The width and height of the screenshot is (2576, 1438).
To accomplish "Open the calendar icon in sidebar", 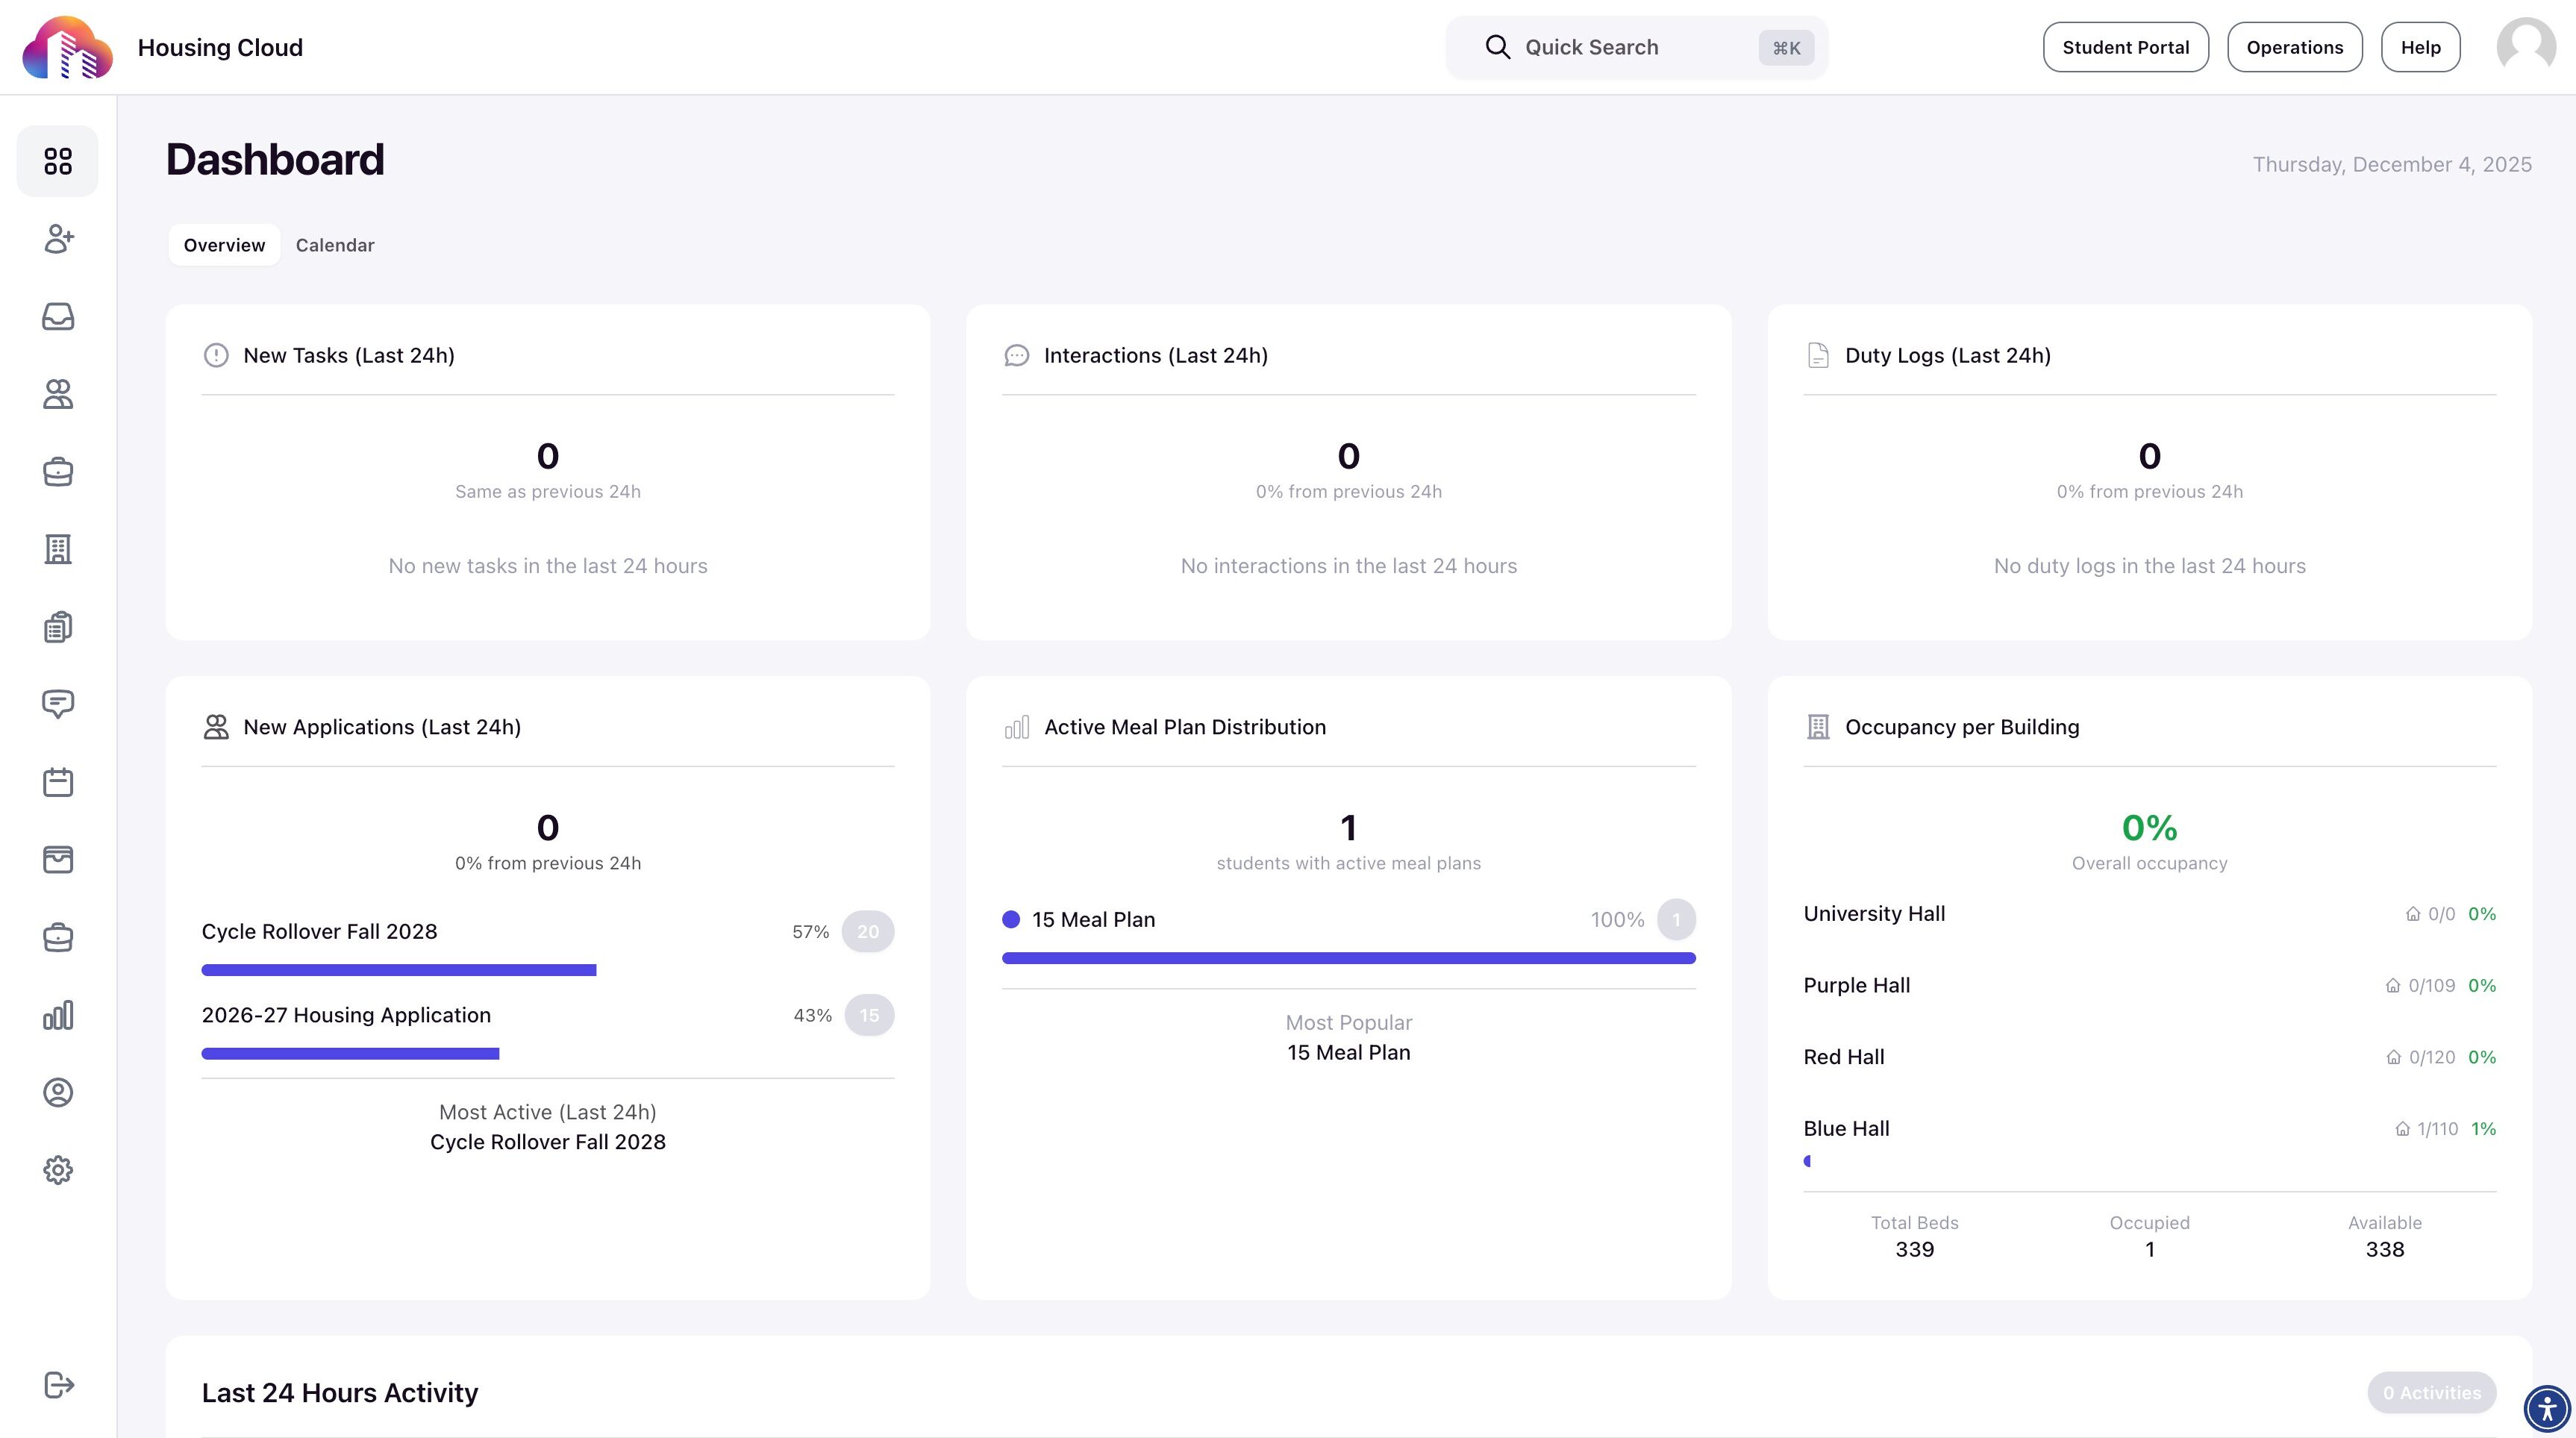I will 58,782.
